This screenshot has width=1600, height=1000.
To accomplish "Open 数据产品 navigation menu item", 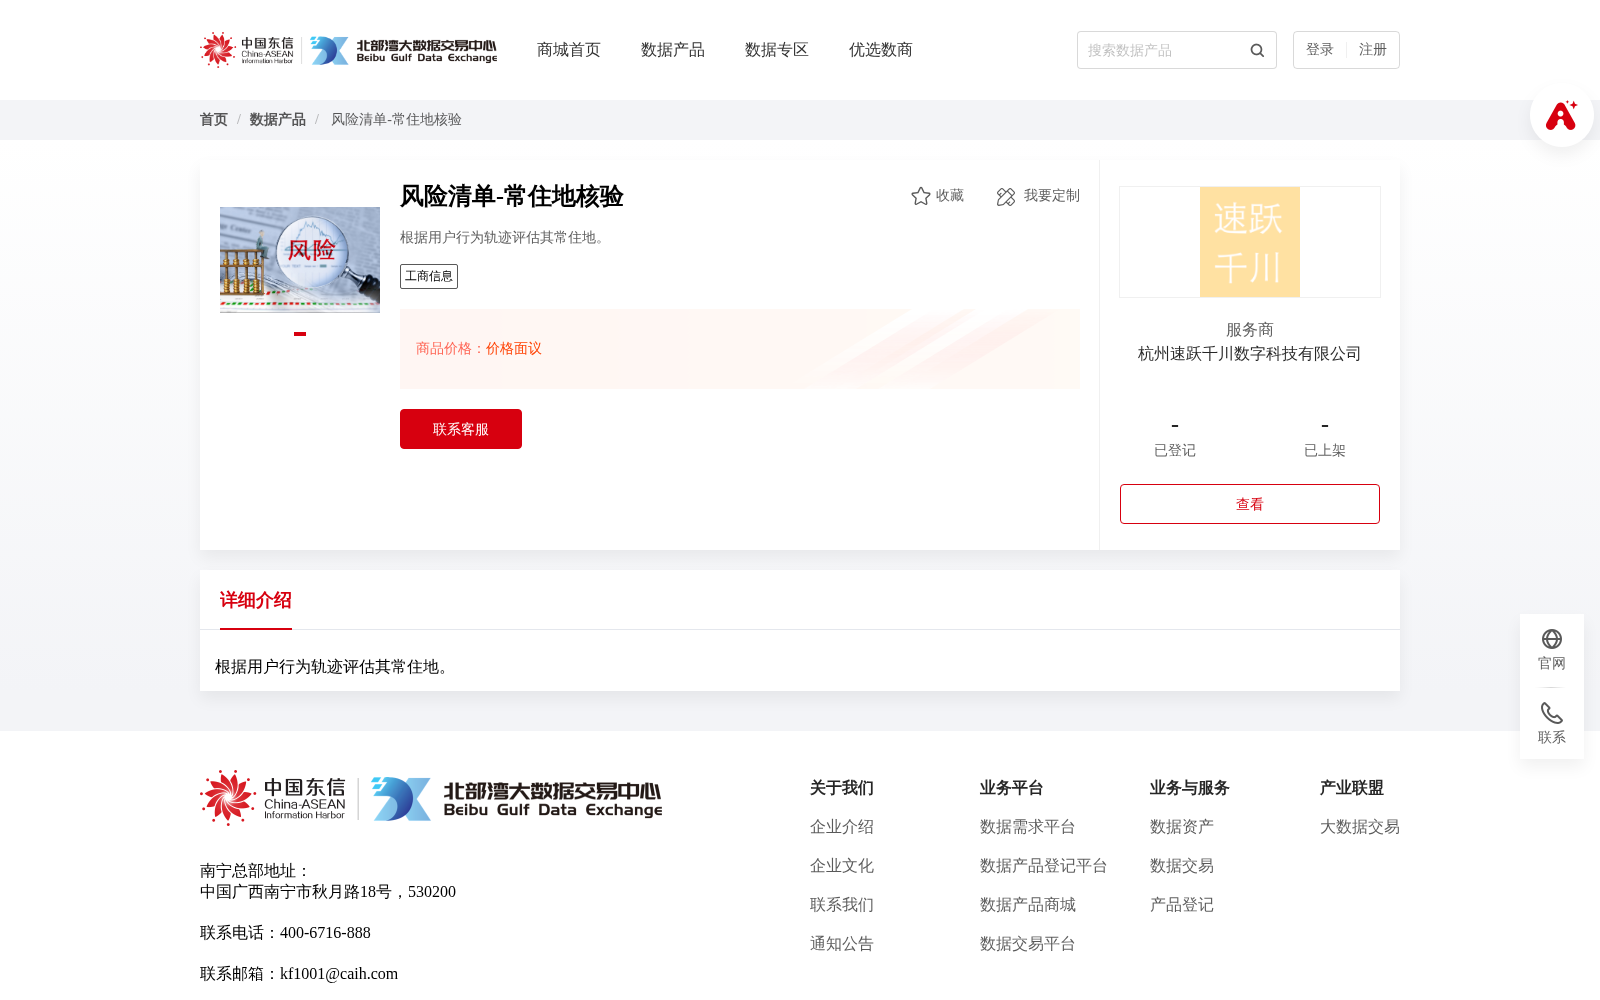I will pyautogui.click(x=673, y=50).
